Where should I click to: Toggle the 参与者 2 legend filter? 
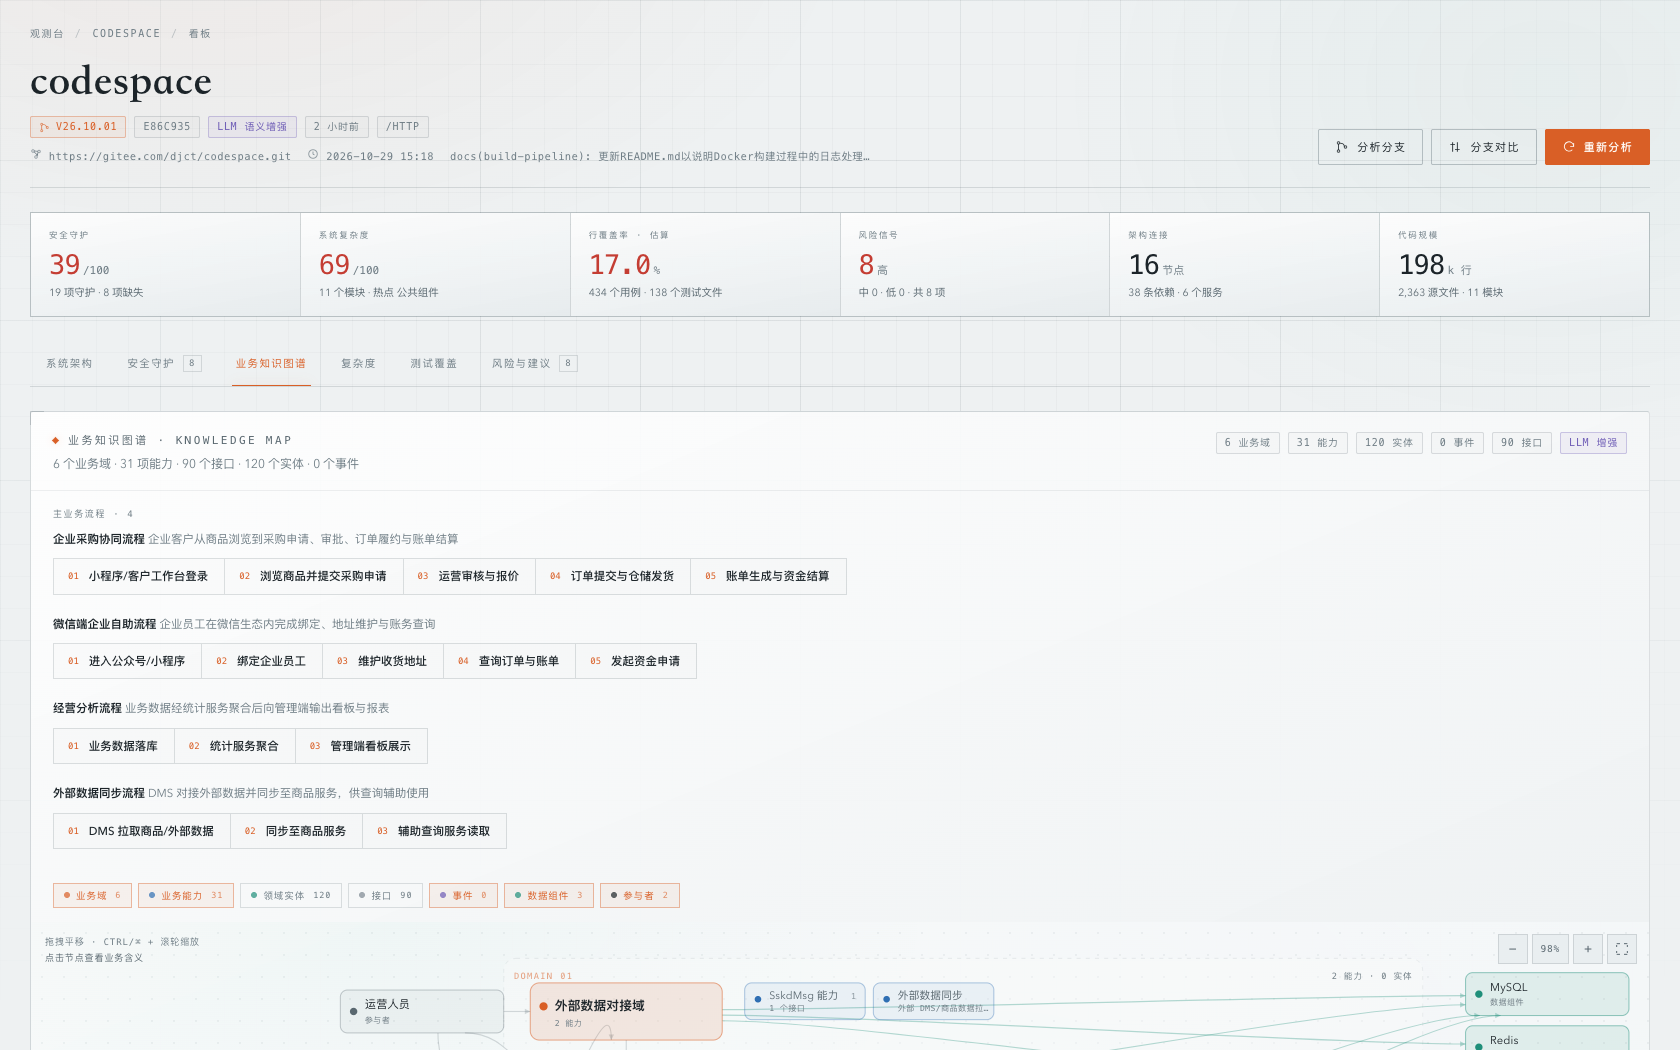pyautogui.click(x=640, y=896)
